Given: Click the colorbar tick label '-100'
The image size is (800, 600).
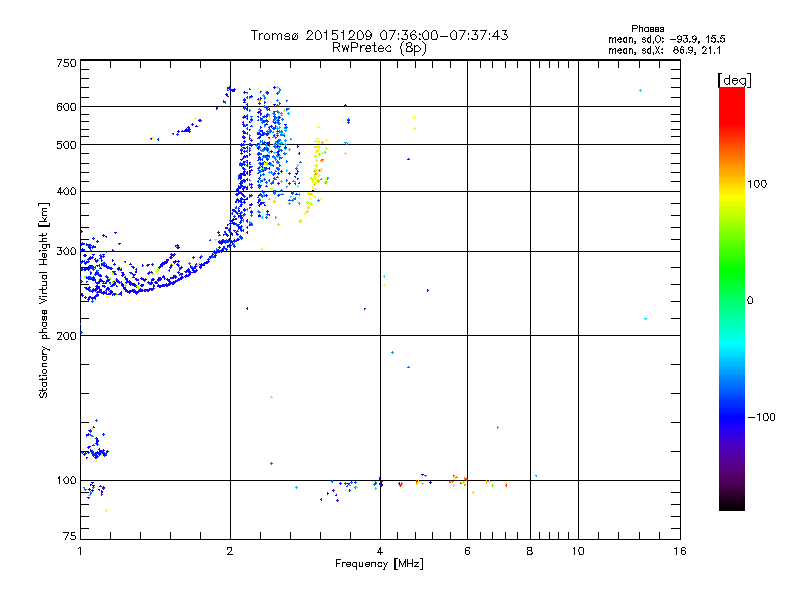Looking at the screenshot, I should click(x=762, y=417).
